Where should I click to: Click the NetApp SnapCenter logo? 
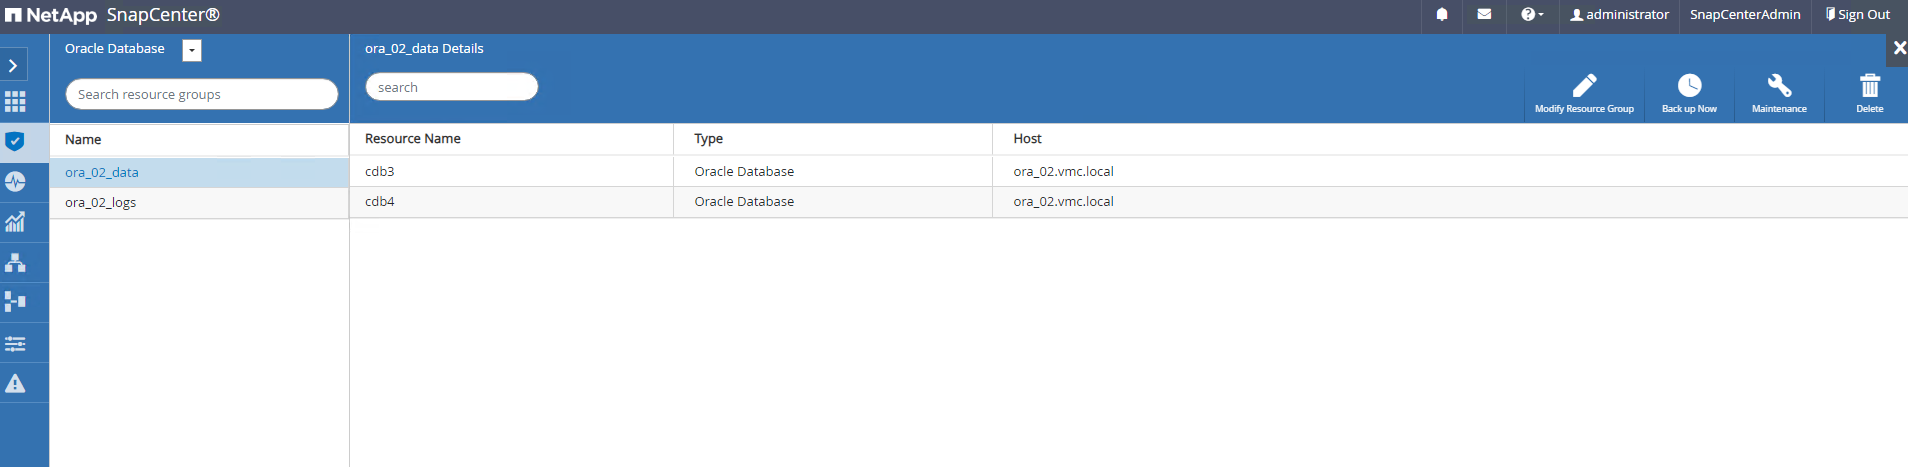click(112, 15)
